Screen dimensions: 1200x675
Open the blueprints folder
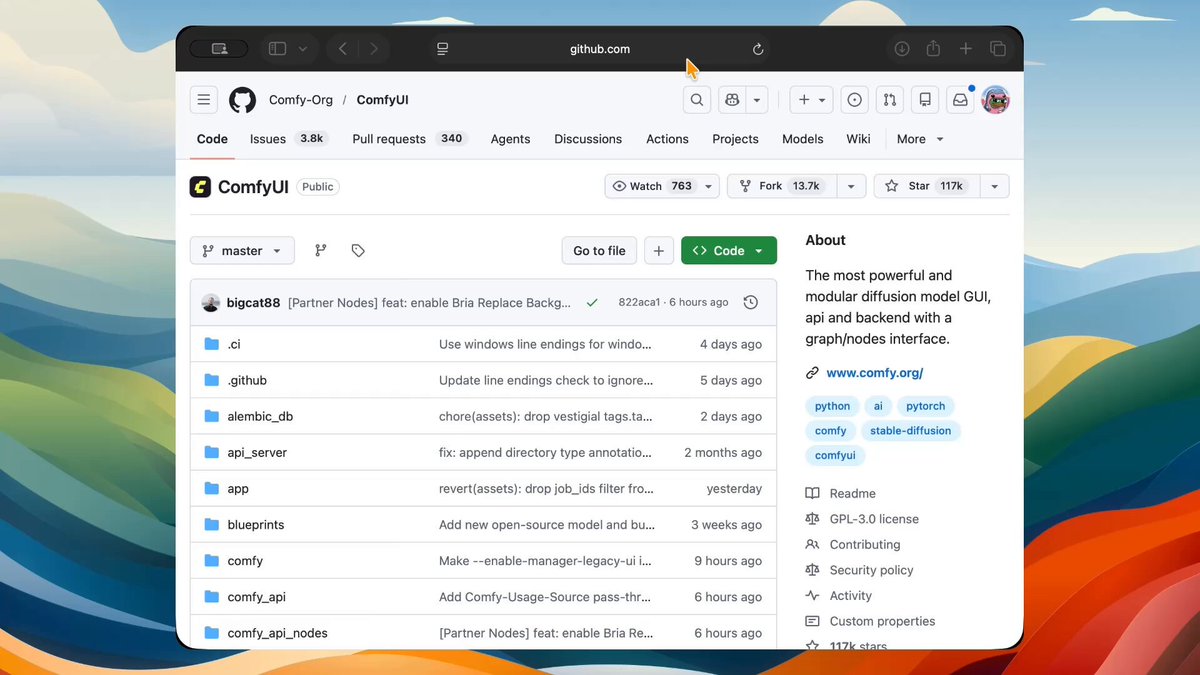tap(255, 525)
